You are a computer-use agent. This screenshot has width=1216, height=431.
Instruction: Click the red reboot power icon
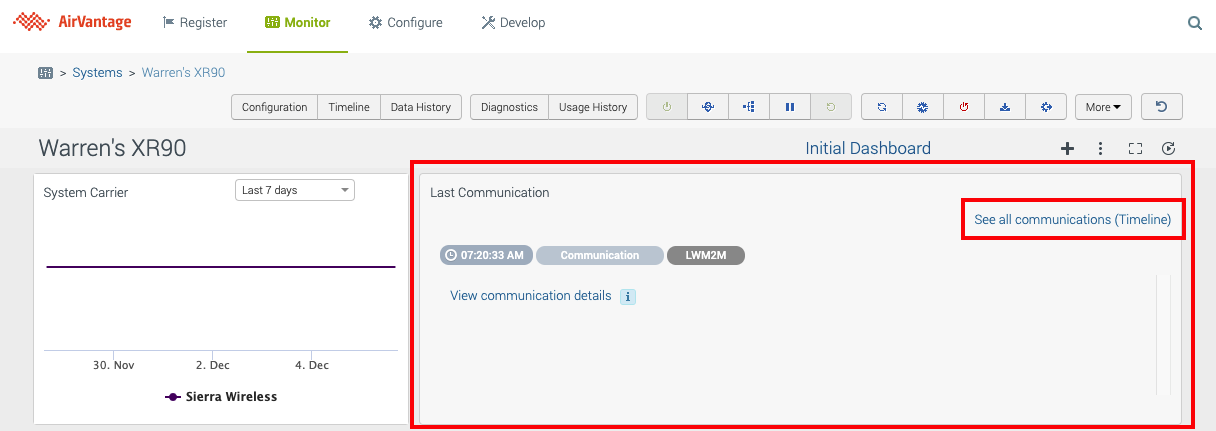[964, 107]
